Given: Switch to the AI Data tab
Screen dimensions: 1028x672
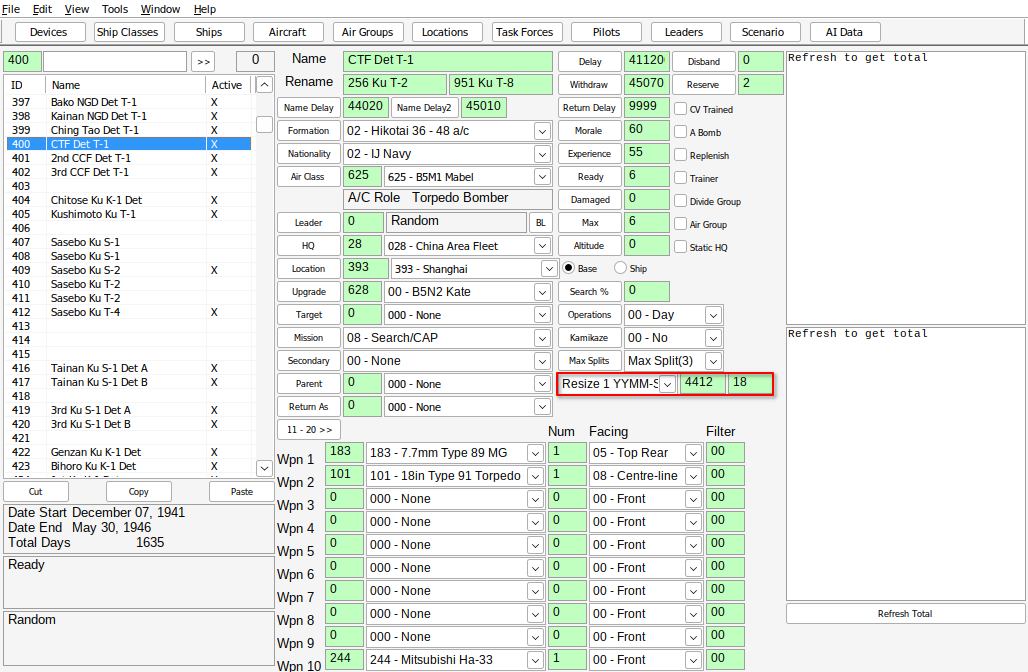Looking at the screenshot, I should (x=844, y=32).
